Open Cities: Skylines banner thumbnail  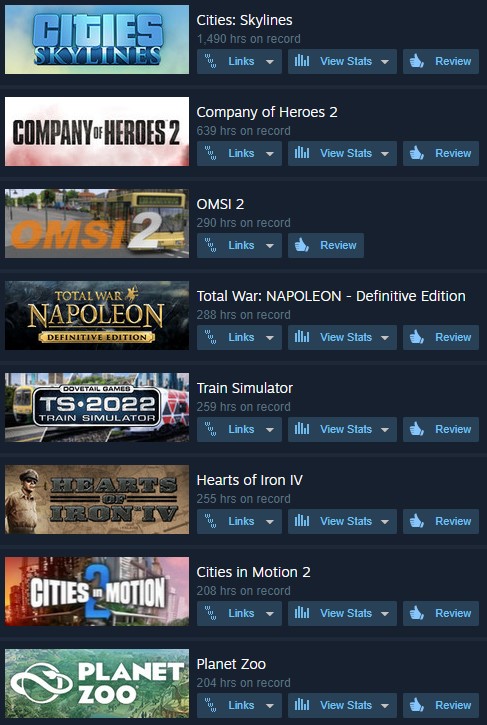(97, 39)
